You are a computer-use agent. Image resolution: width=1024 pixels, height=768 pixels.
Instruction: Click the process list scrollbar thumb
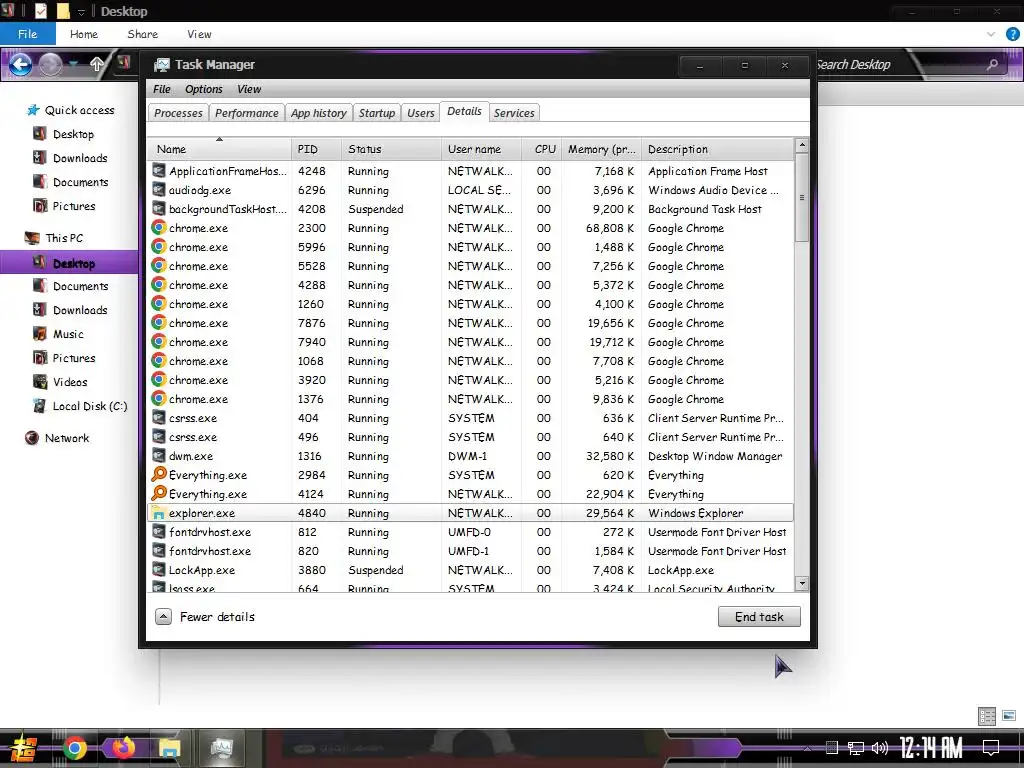coord(802,198)
